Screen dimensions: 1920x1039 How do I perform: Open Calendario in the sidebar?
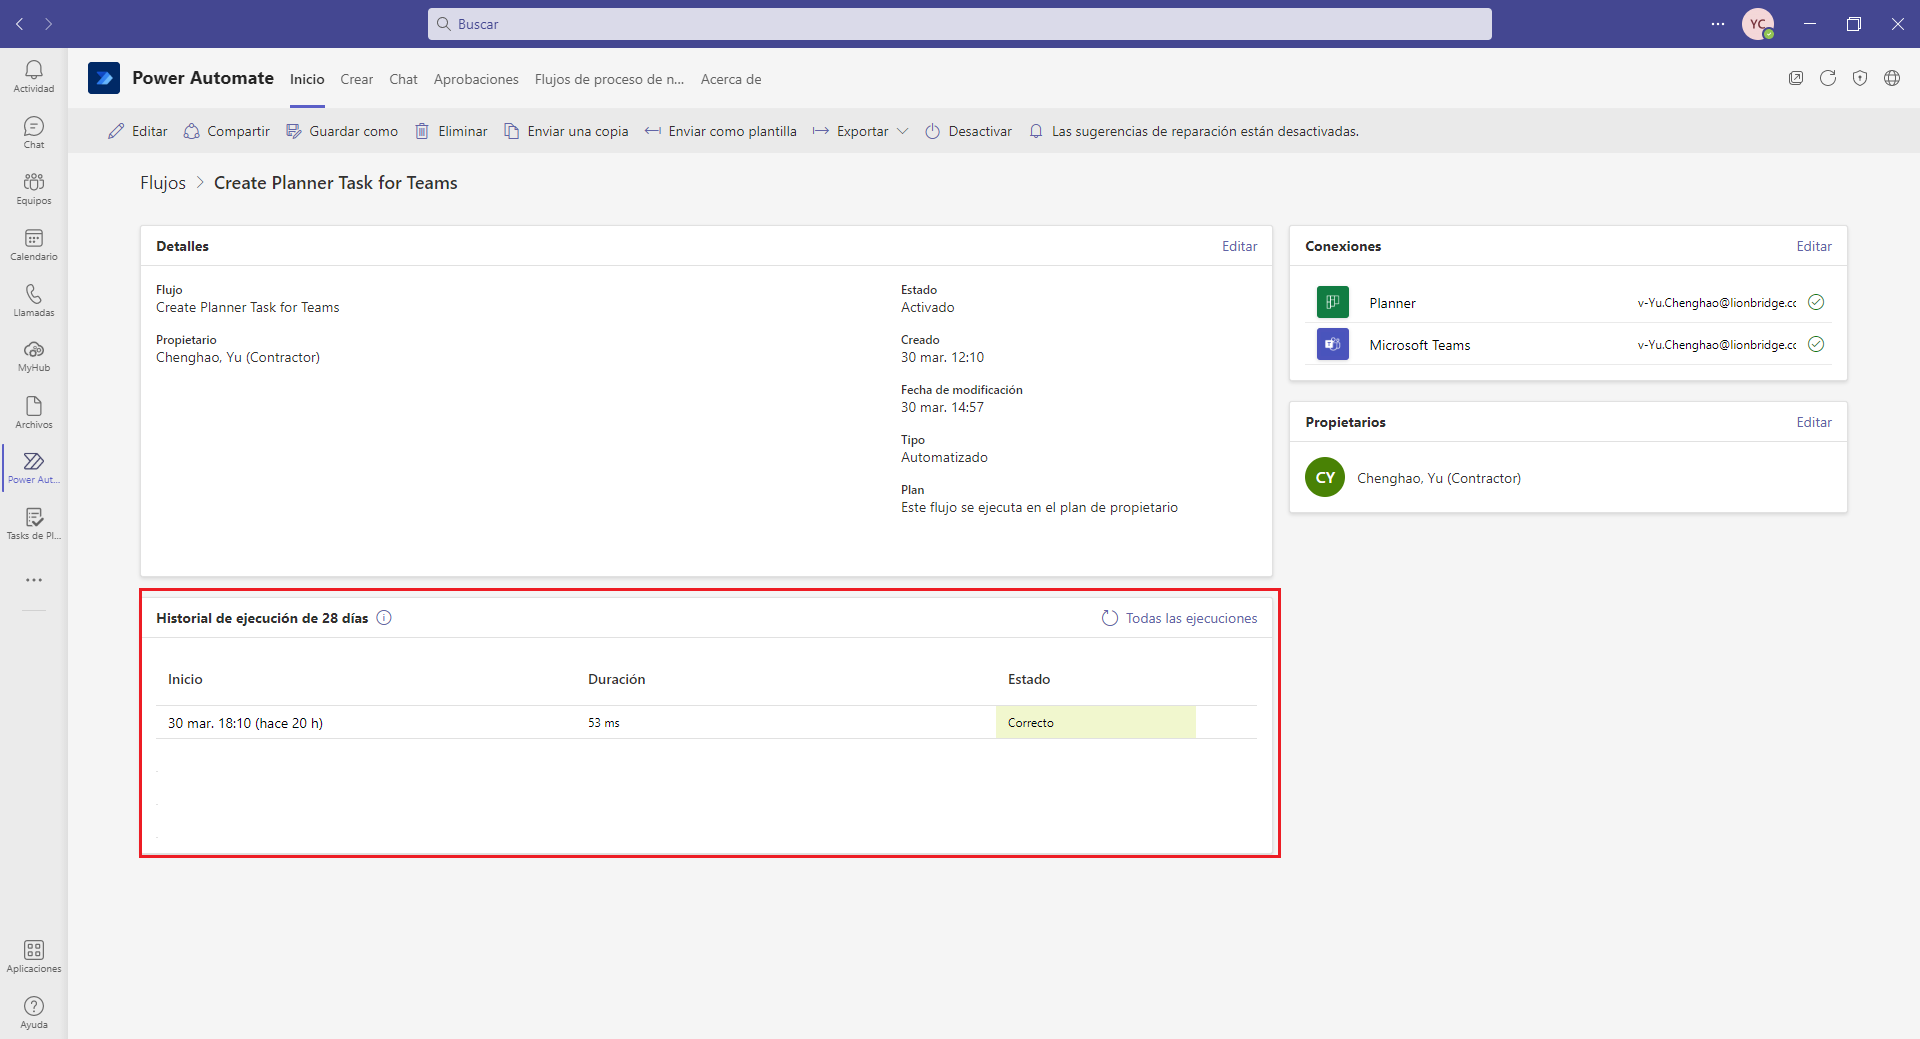point(34,244)
